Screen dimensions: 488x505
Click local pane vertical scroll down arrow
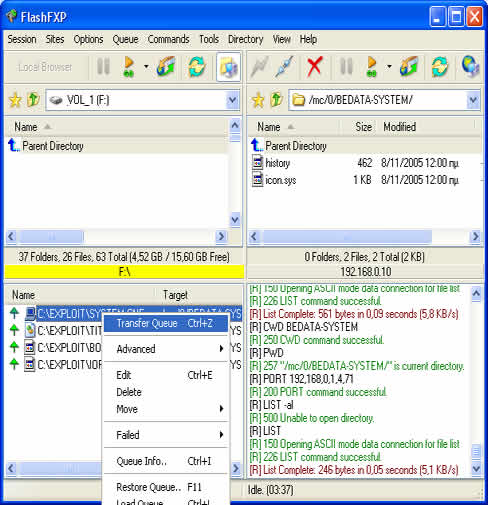coord(235,220)
